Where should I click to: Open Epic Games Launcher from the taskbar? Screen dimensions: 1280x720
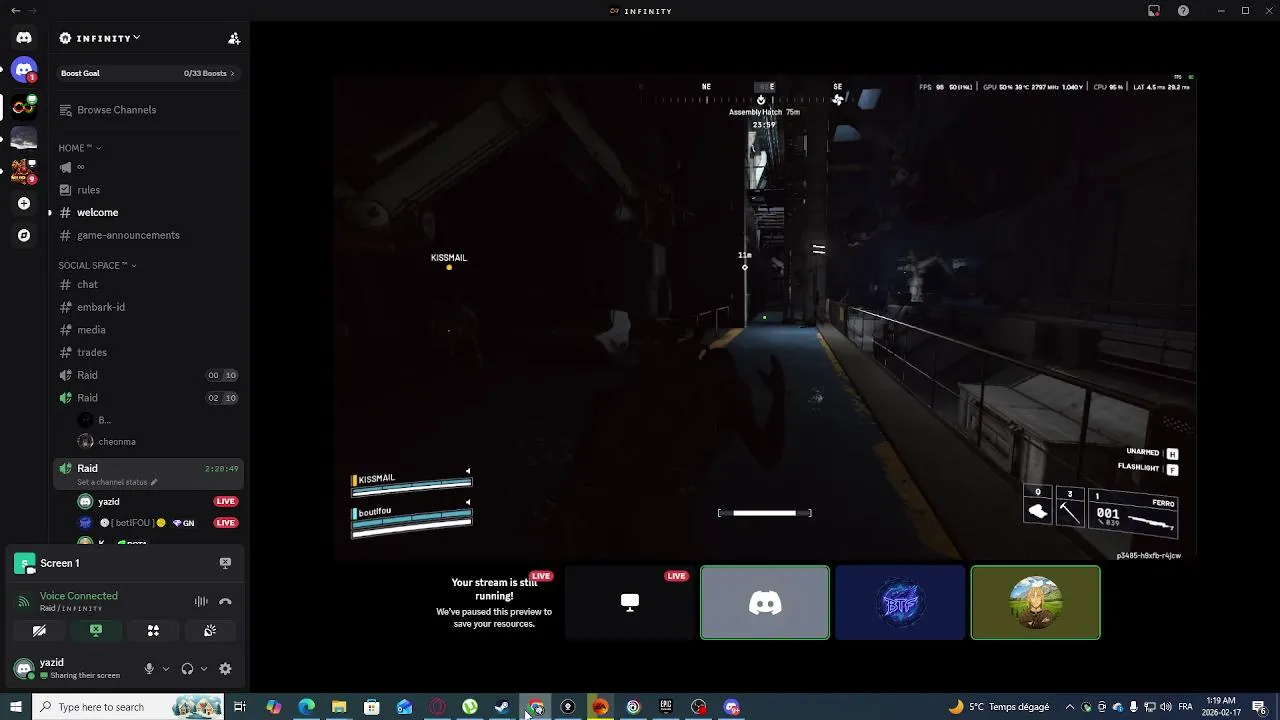(x=666, y=707)
